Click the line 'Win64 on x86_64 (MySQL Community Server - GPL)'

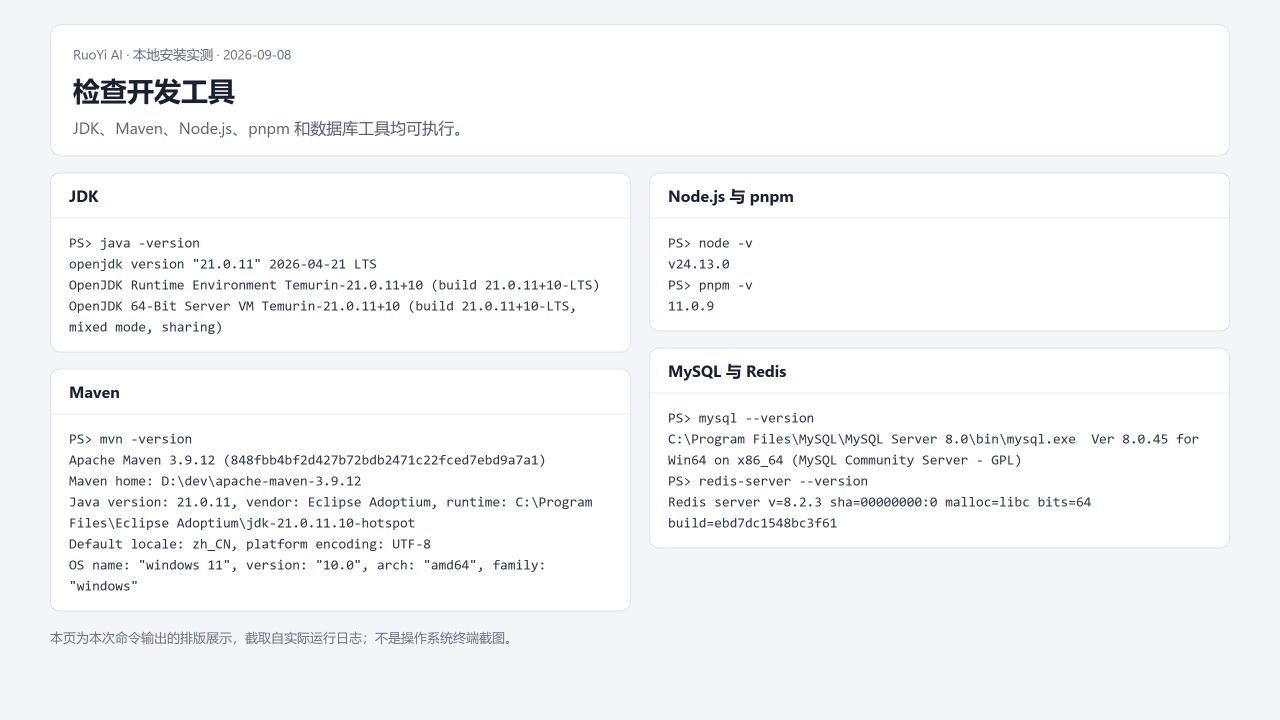click(845, 460)
